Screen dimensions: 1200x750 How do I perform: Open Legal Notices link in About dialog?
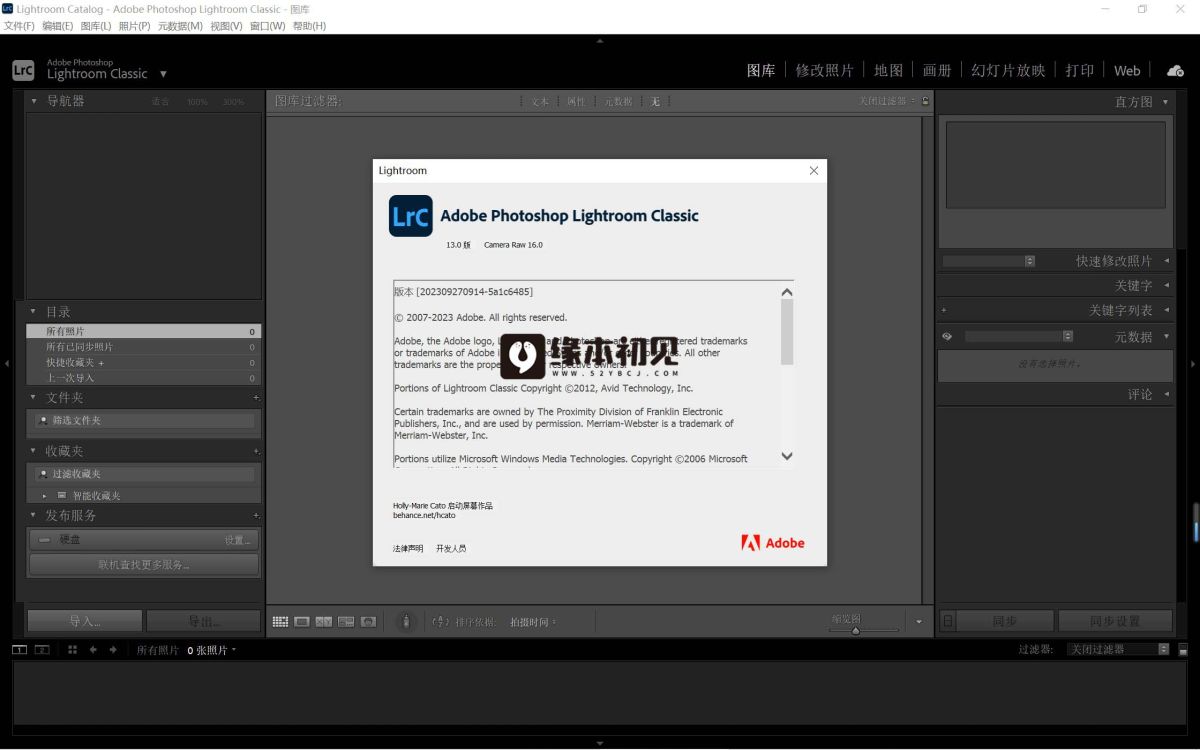click(x=408, y=548)
